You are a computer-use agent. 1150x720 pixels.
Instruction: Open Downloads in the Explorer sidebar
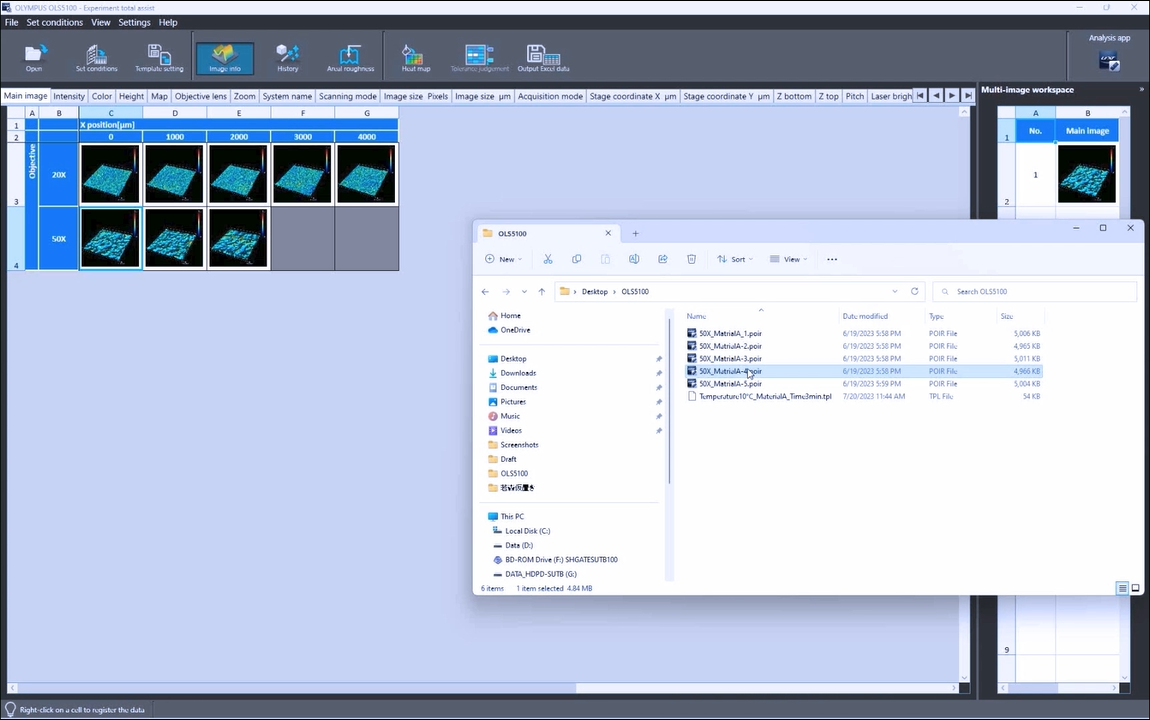click(518, 372)
